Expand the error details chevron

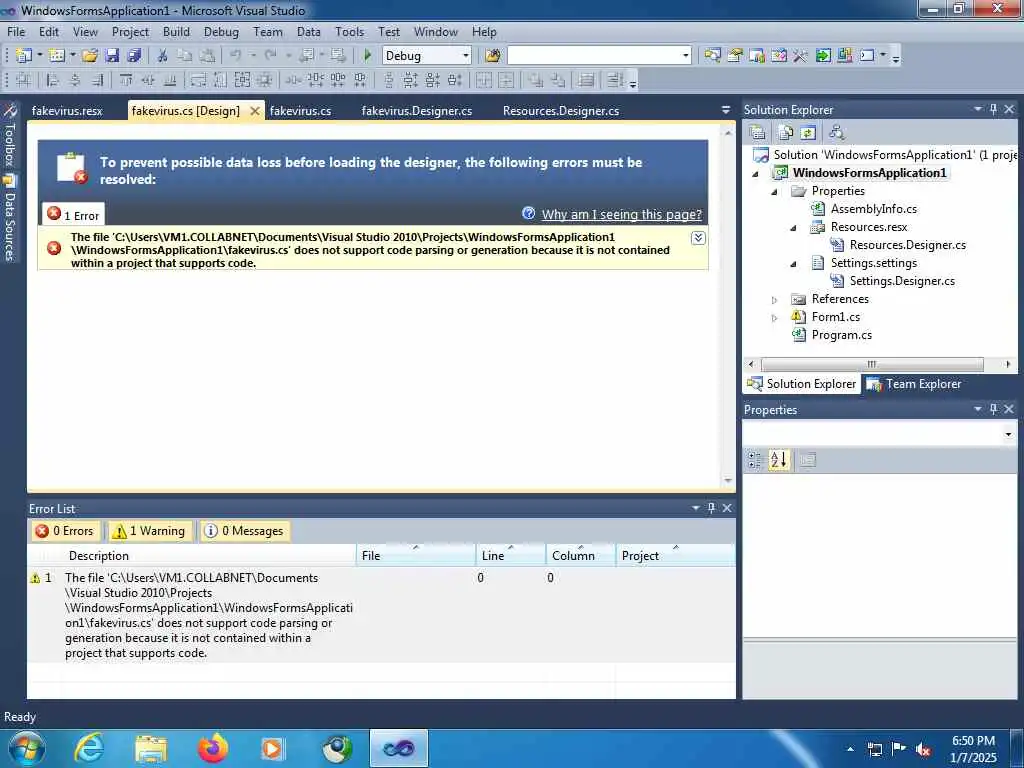698,238
